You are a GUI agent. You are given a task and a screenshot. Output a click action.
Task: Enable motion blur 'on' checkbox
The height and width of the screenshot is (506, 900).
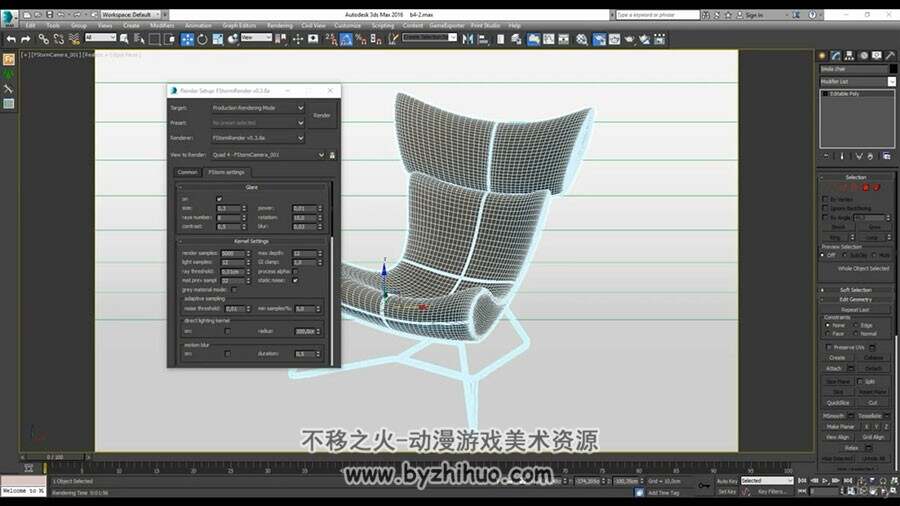tap(227, 353)
